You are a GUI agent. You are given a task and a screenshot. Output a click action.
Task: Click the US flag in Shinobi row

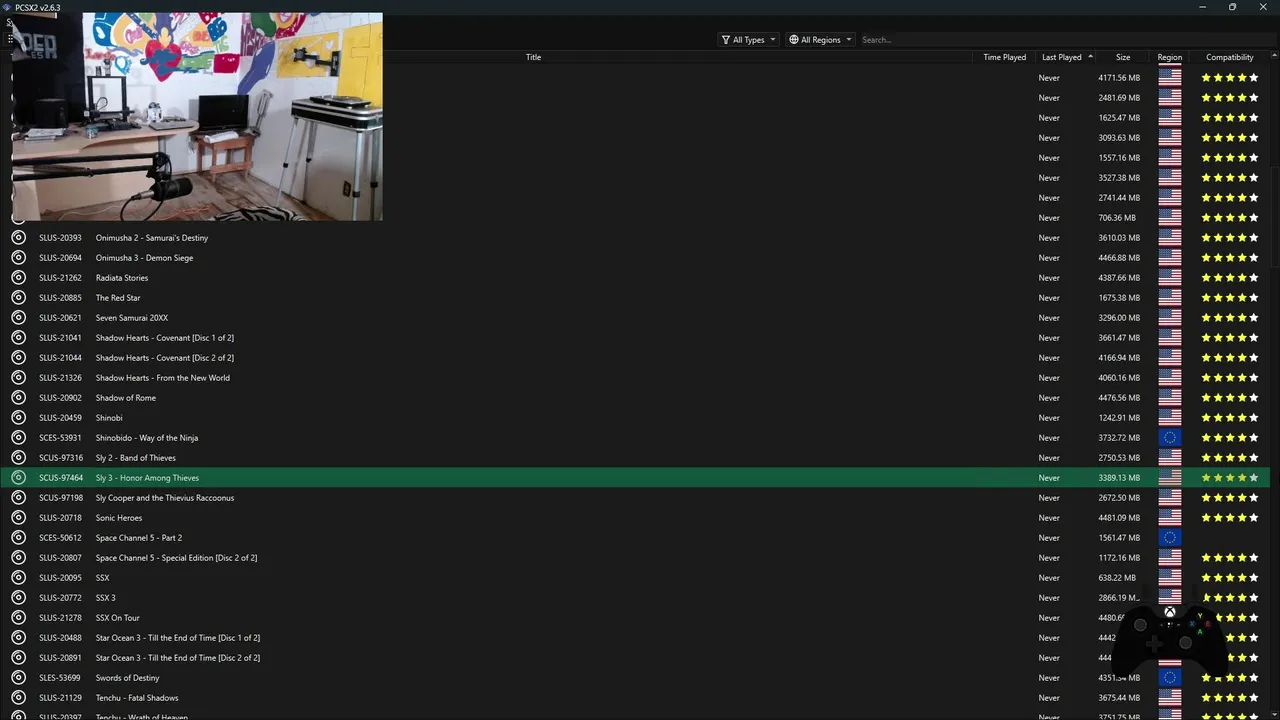[1169, 417]
